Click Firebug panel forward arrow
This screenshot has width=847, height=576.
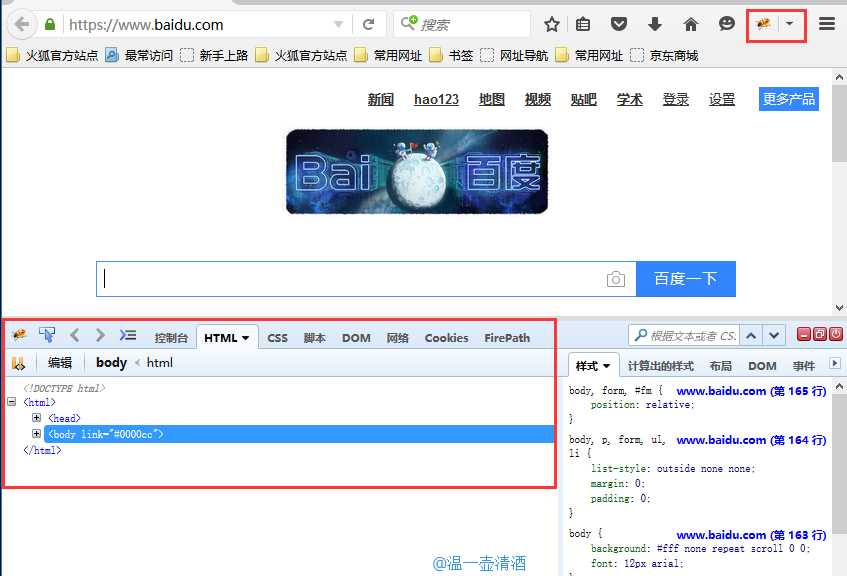coord(99,335)
